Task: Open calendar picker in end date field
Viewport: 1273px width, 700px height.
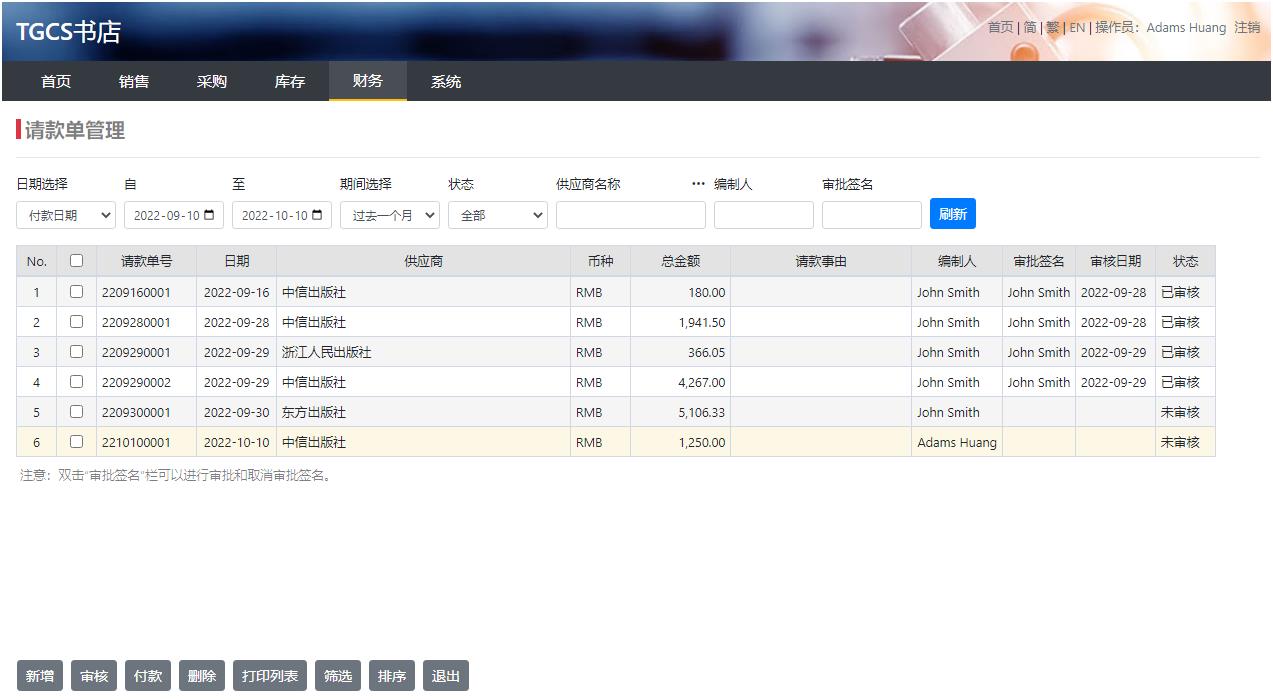Action: coord(318,215)
